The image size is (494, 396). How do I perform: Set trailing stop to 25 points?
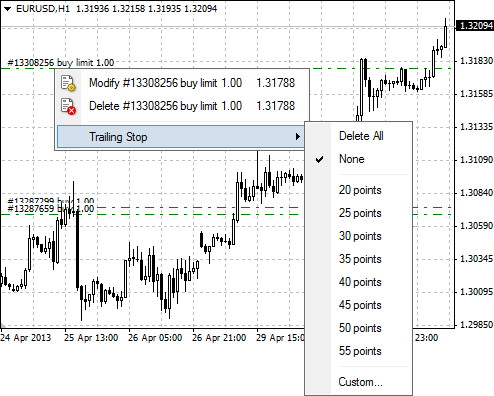point(359,213)
